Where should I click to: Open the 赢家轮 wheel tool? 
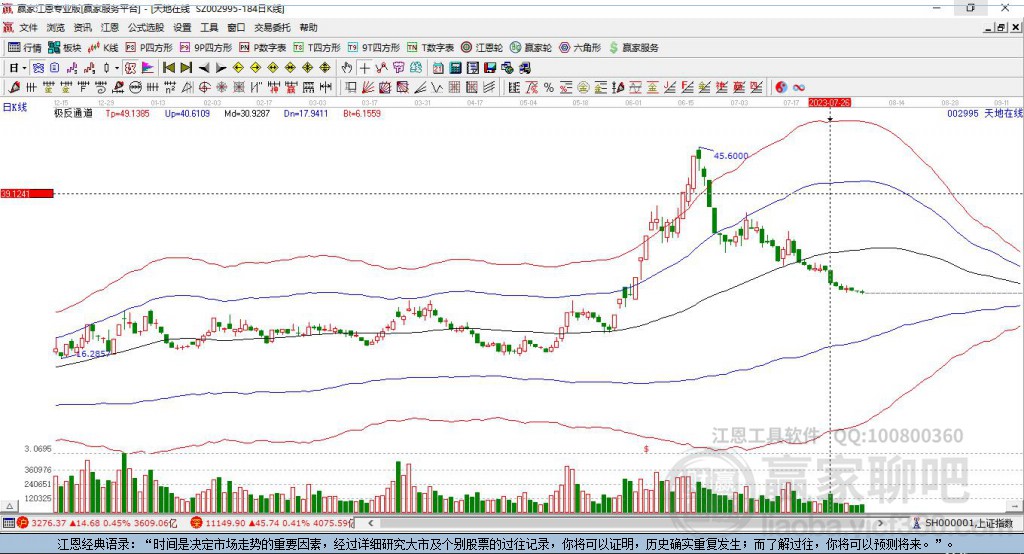pos(530,48)
